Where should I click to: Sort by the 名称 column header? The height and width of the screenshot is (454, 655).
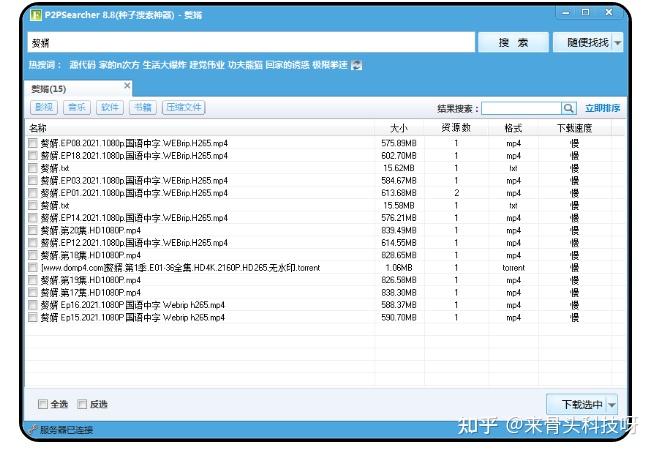[x=201, y=128]
